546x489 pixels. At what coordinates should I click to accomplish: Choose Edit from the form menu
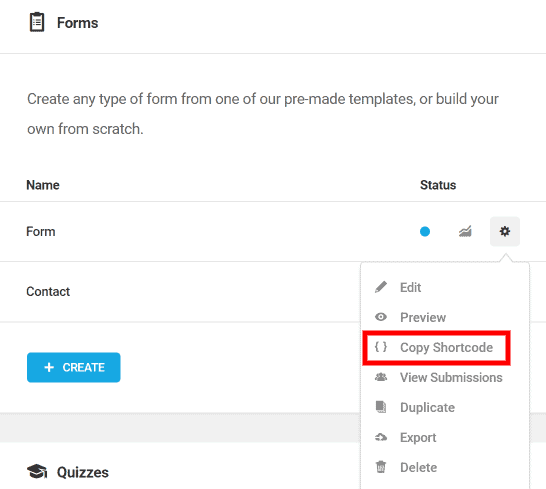click(411, 287)
